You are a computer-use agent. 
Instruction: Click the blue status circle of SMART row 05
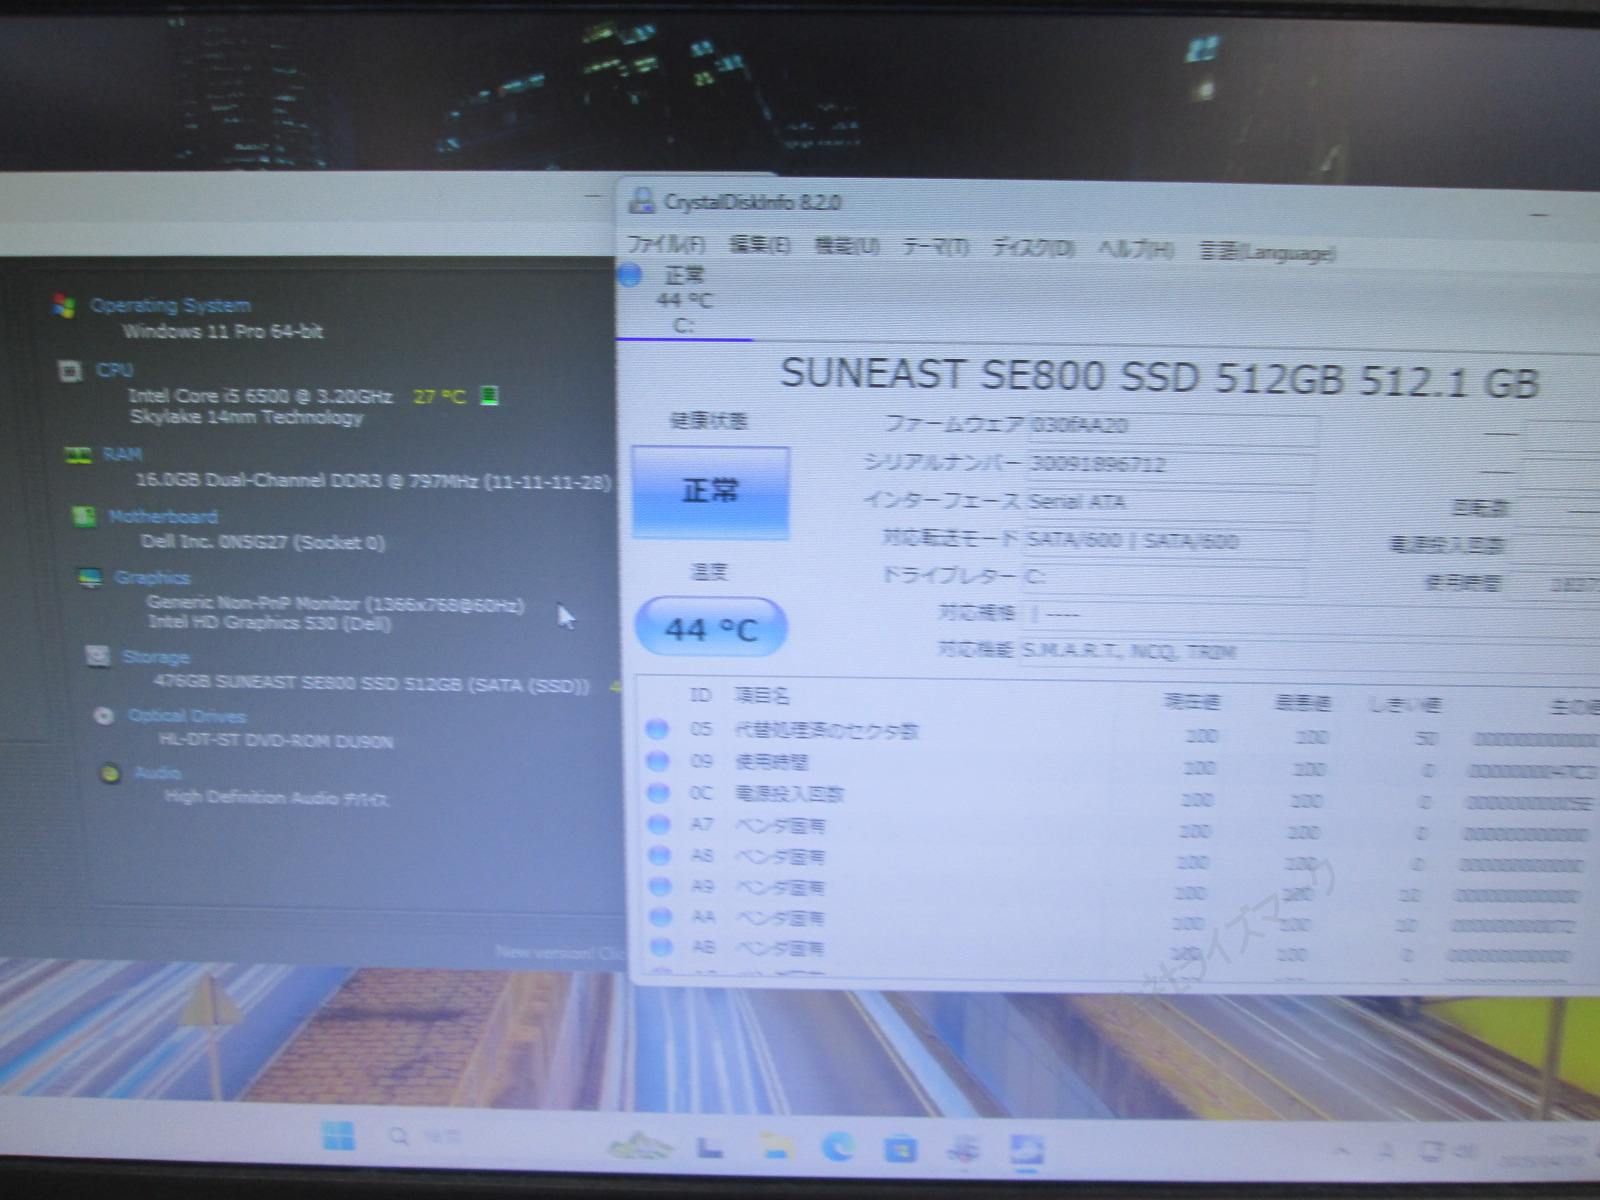657,729
